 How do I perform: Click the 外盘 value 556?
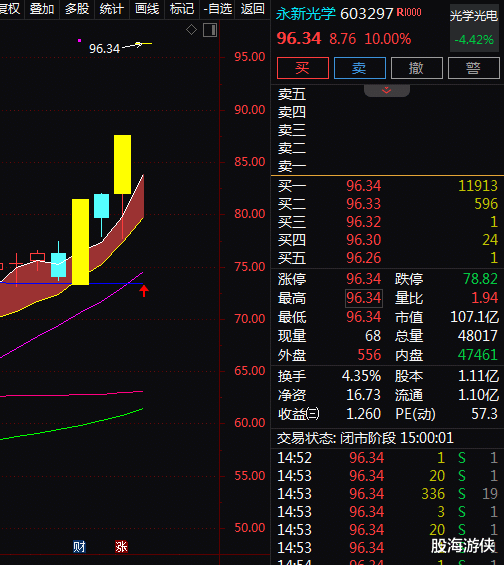tap(369, 355)
